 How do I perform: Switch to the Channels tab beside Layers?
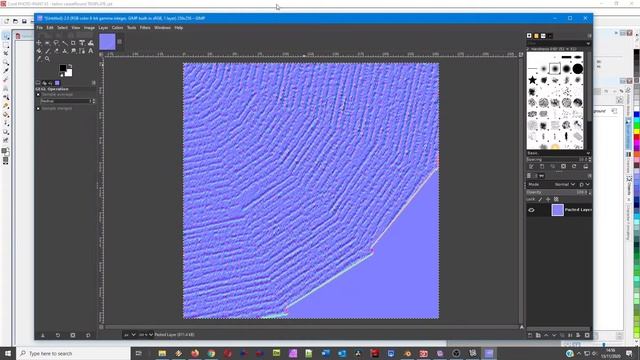pos(536,176)
